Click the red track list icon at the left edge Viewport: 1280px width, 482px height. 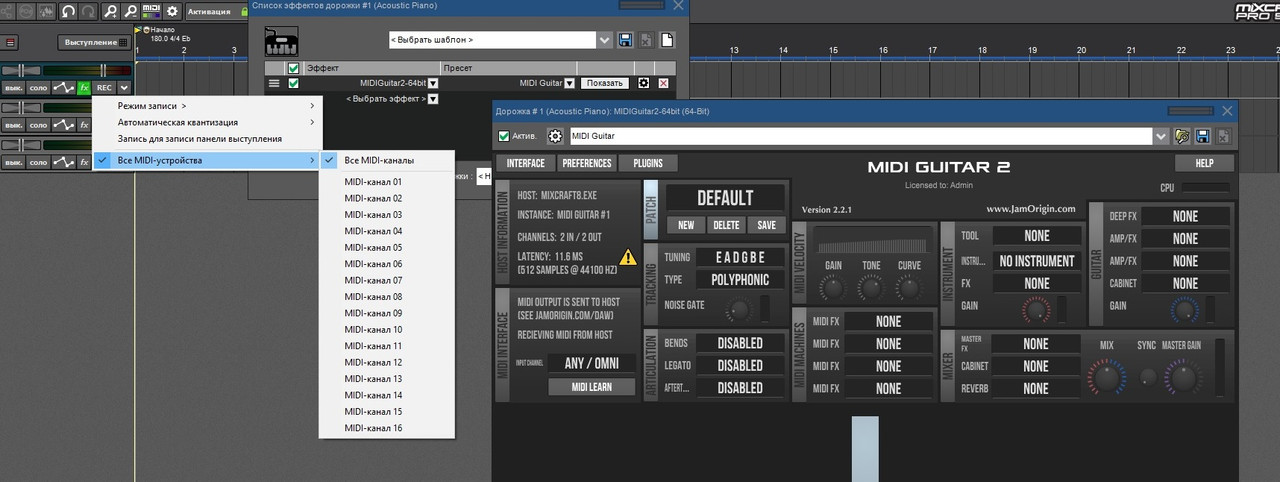click(11, 42)
